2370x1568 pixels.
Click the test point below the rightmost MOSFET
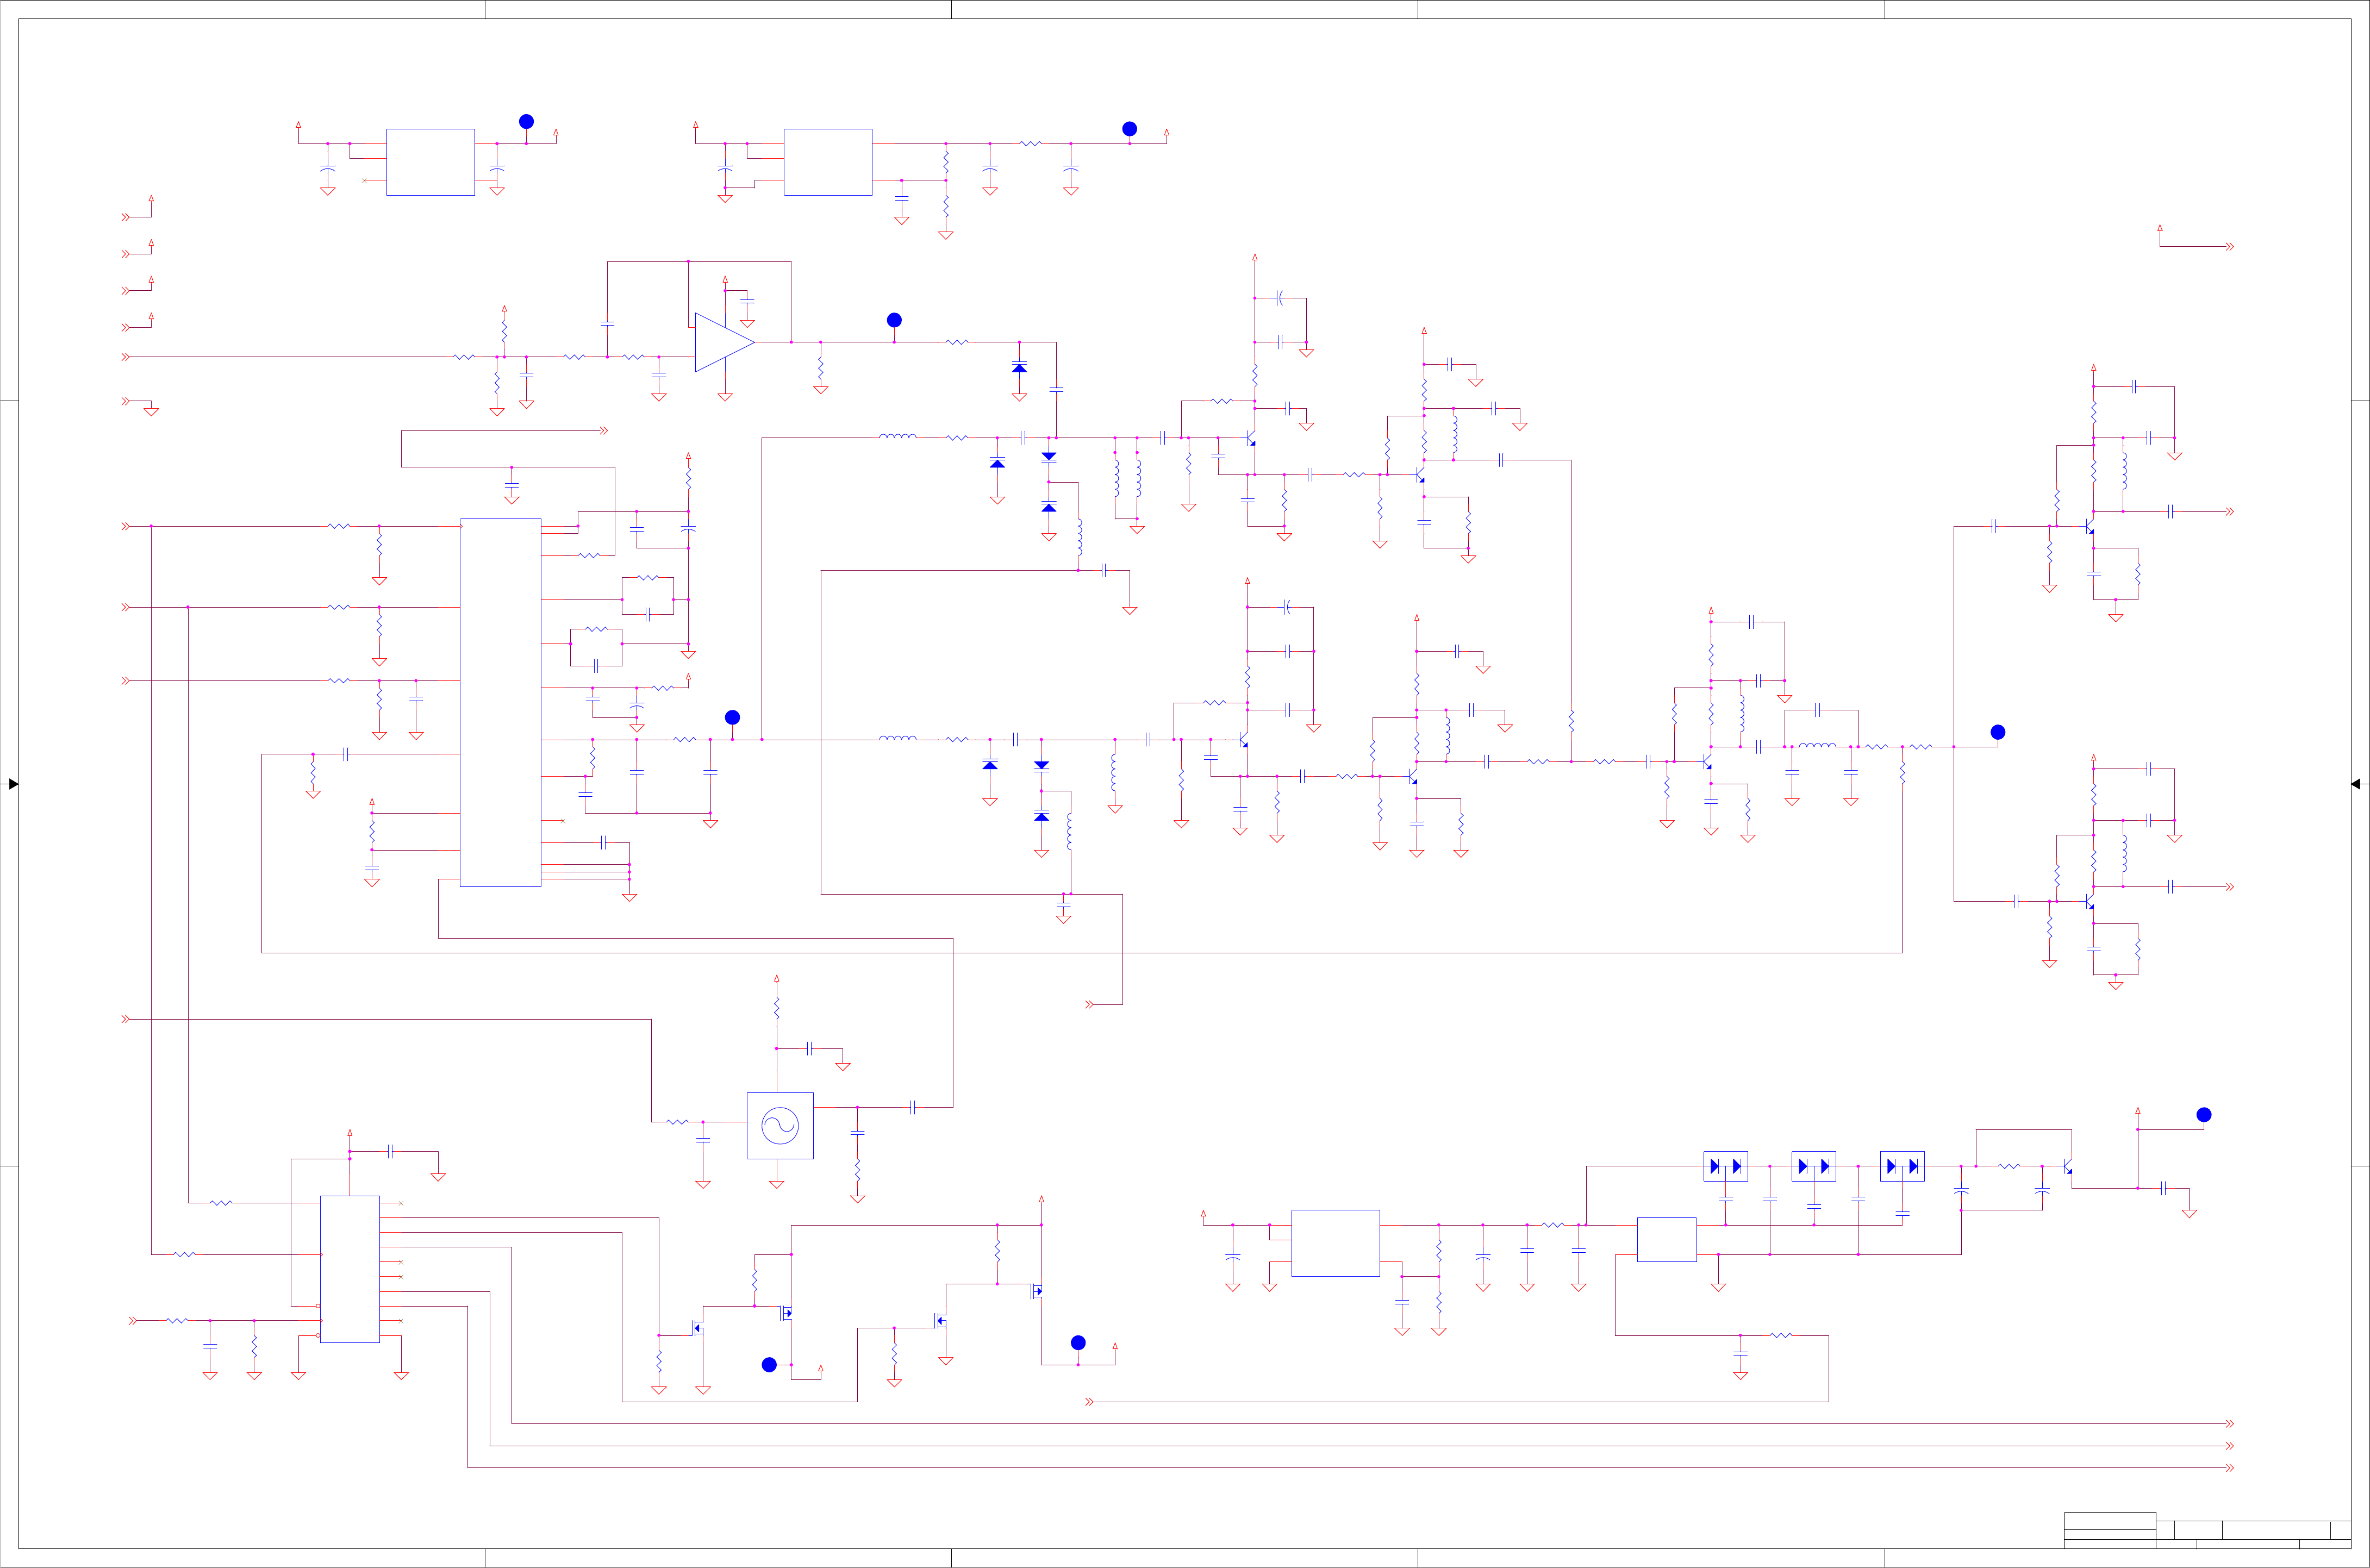pos(1078,1342)
